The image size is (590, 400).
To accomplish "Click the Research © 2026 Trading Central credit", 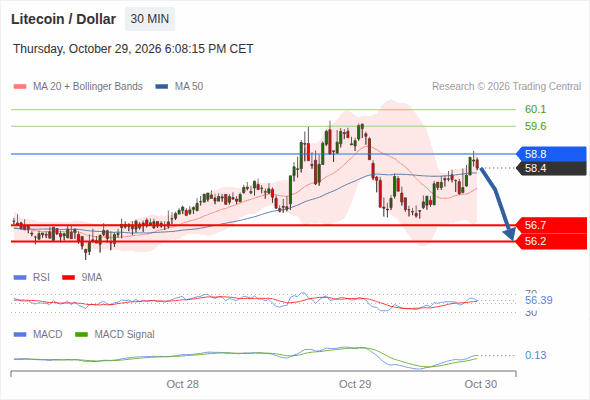I will coord(506,87).
